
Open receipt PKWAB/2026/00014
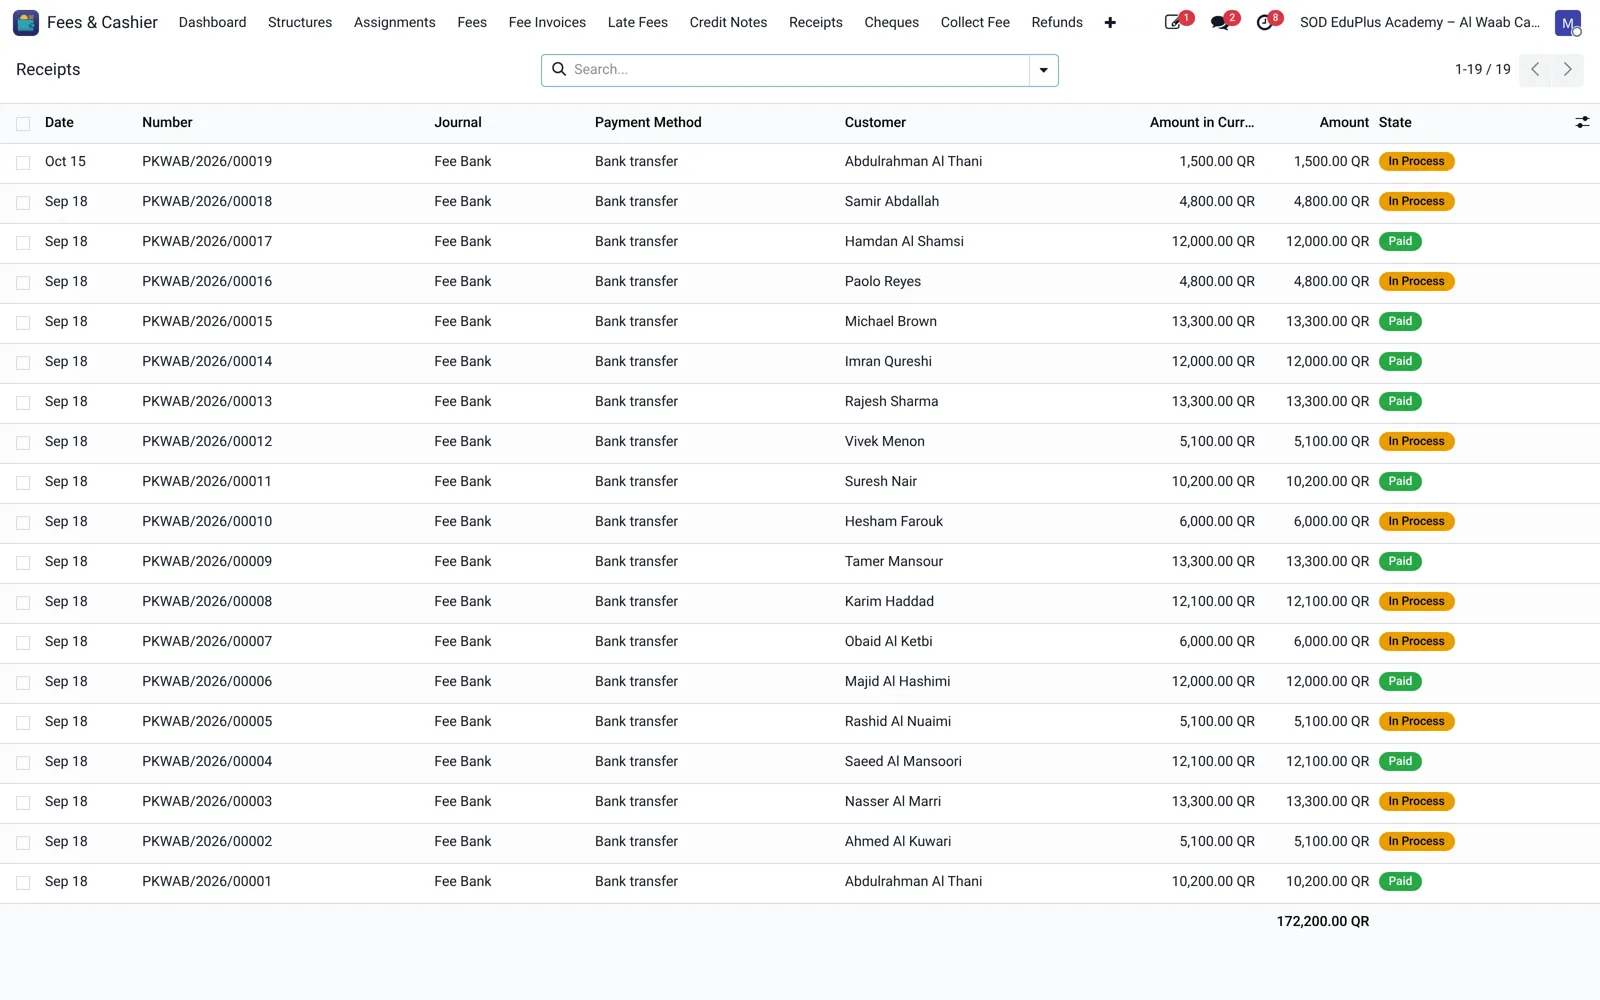click(207, 361)
